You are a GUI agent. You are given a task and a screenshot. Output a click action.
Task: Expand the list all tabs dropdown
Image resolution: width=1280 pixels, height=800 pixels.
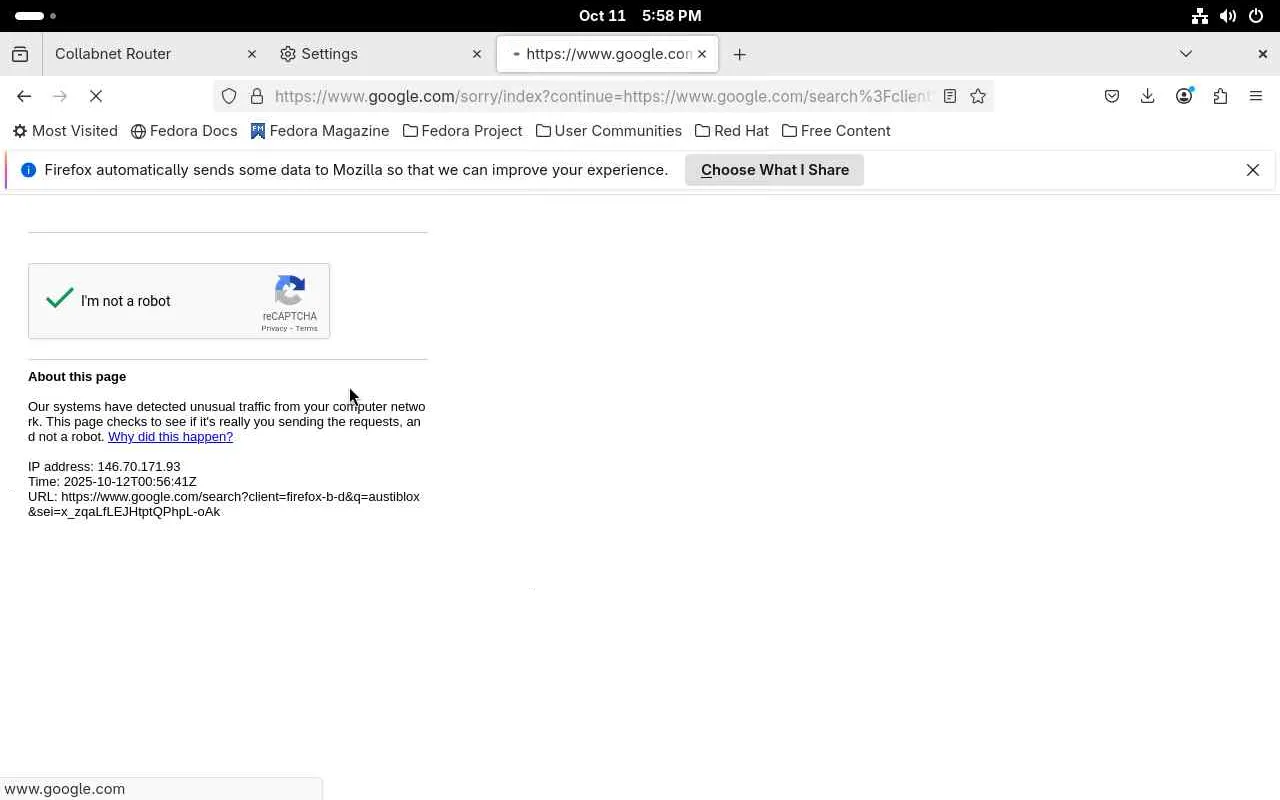(x=1186, y=54)
